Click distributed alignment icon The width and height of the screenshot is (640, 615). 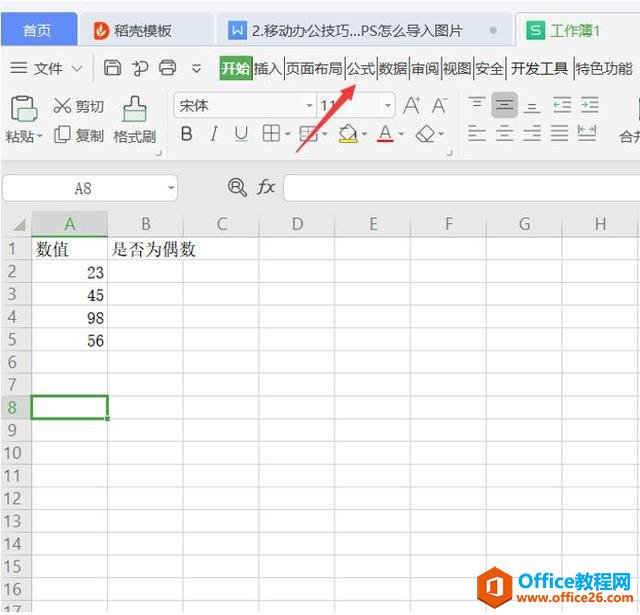587,133
